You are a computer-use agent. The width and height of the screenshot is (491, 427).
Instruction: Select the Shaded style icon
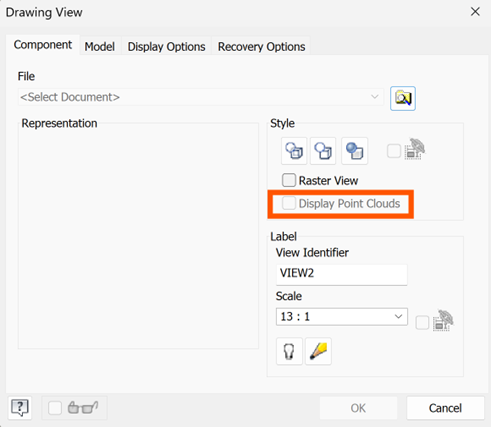point(354,151)
